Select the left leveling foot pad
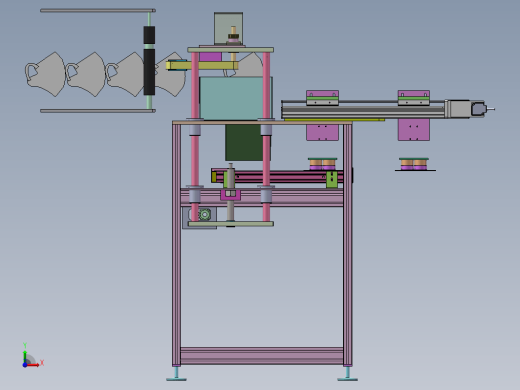The height and width of the screenshot is (390, 520). click(x=176, y=379)
